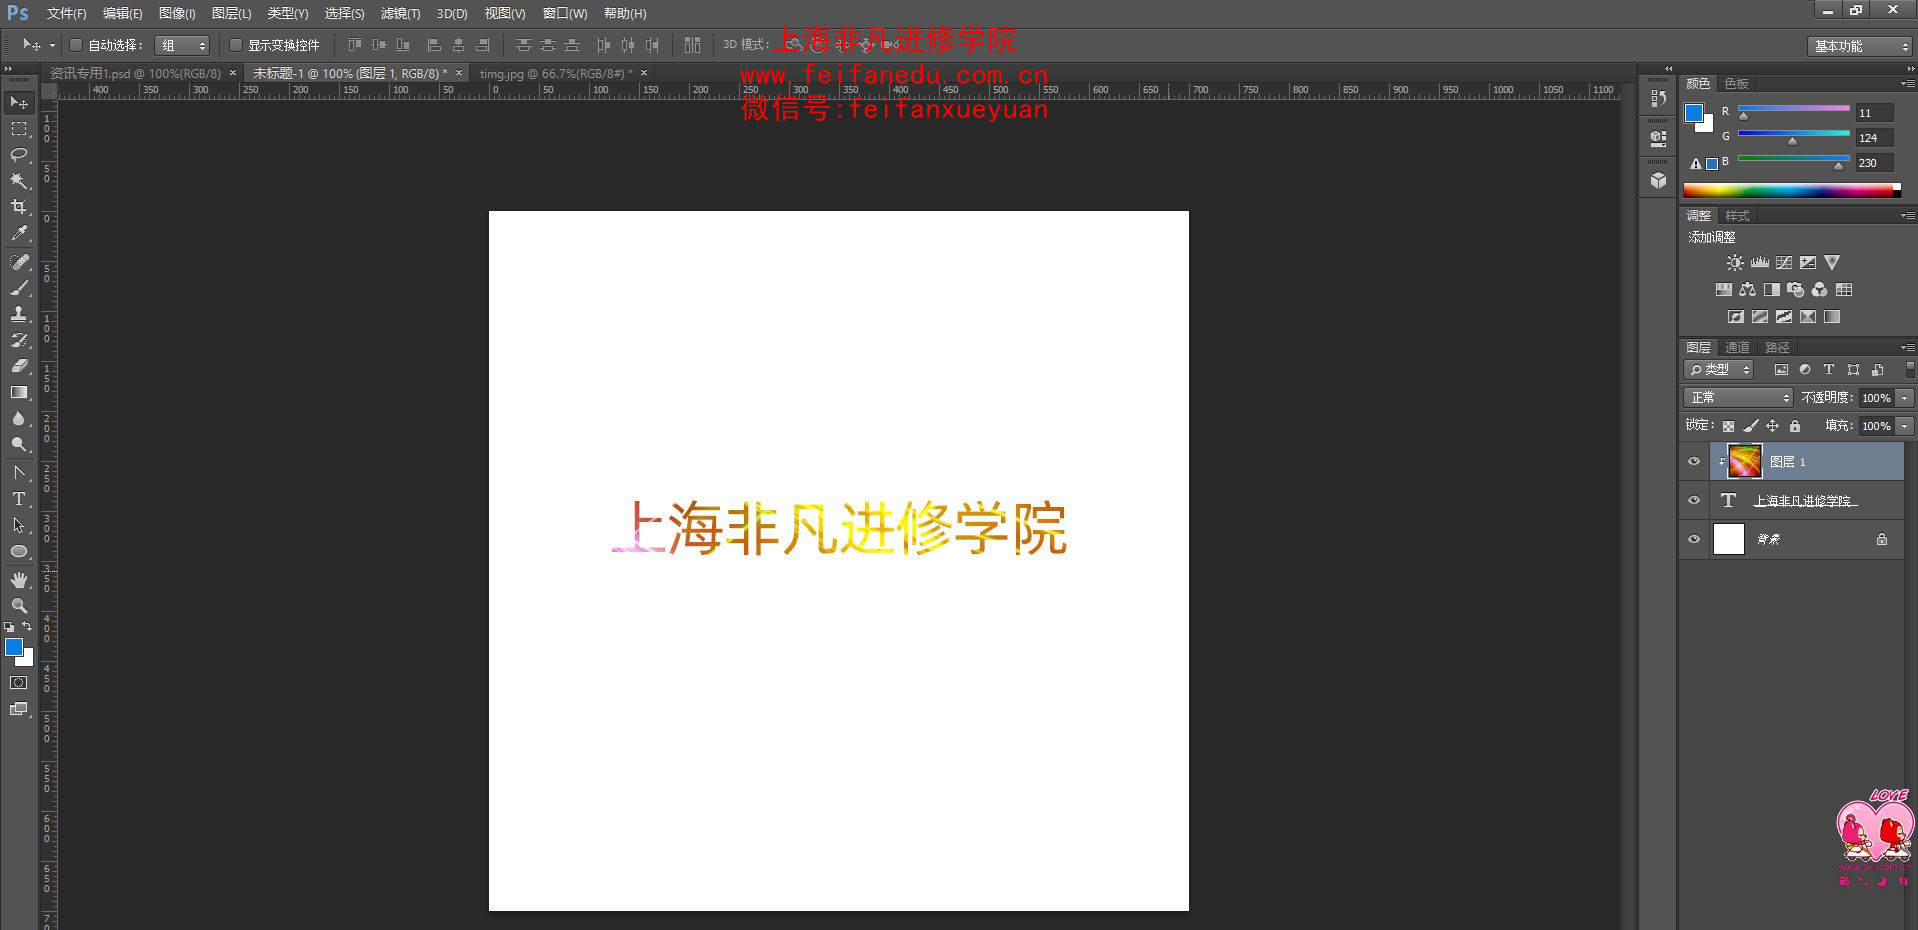Screen dimensions: 1918x930
Task: Enable the 显示变换控件 checkbox
Action: point(236,45)
